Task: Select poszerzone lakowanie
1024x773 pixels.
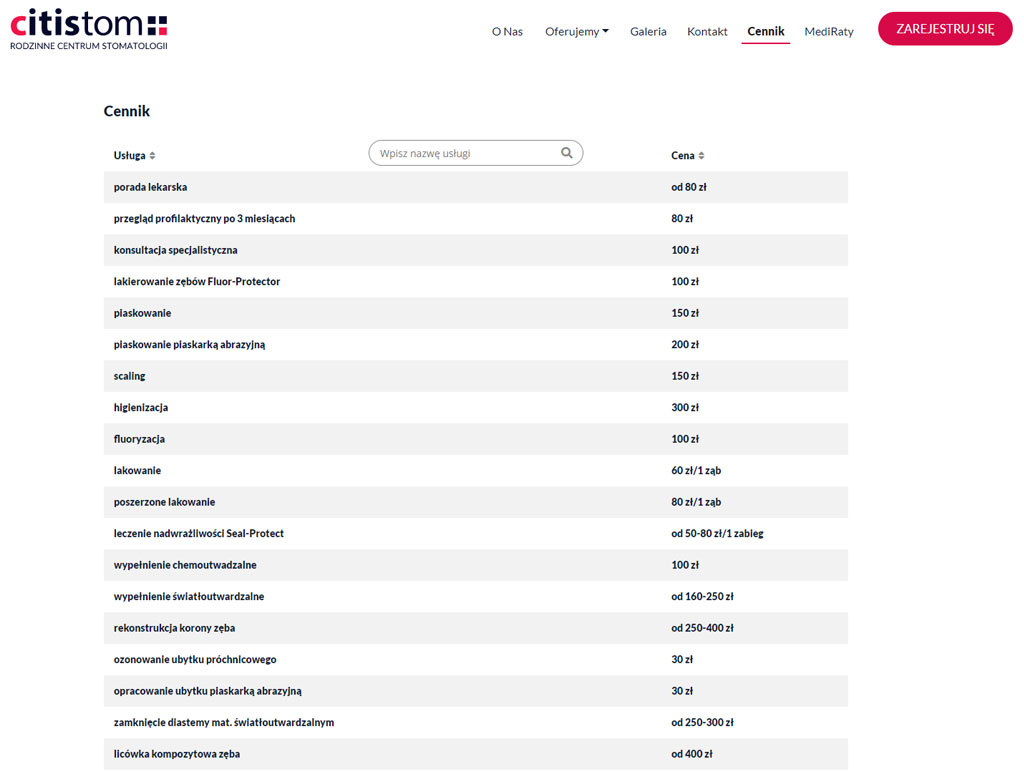Action: pyautogui.click(x=165, y=502)
